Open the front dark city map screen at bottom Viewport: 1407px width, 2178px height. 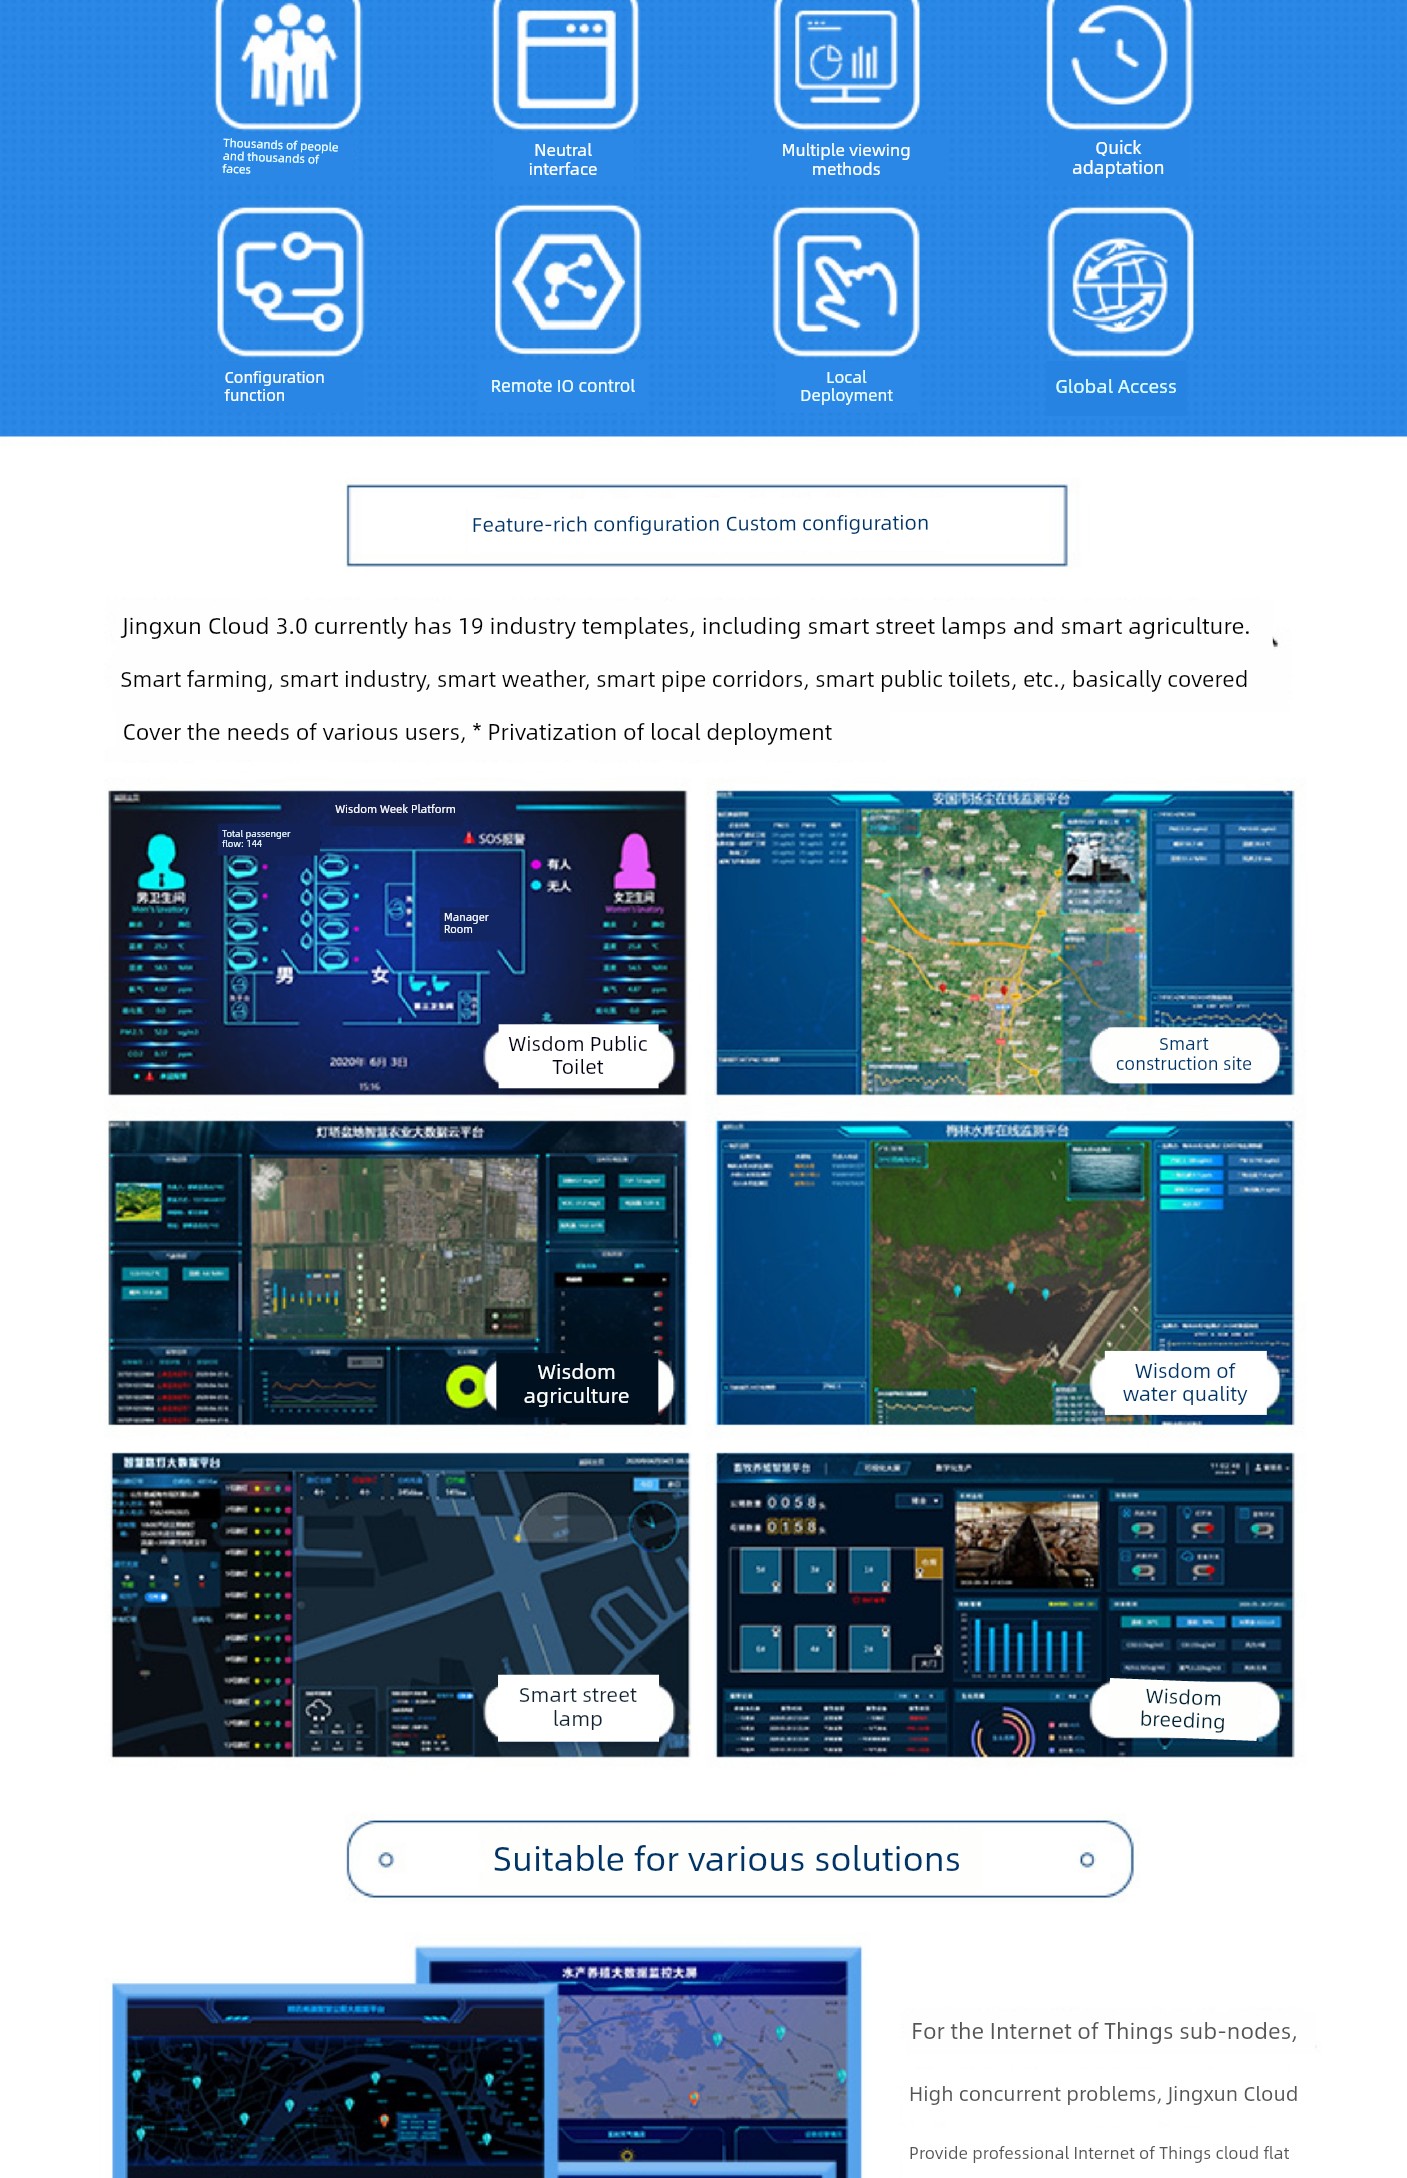(x=334, y=2082)
